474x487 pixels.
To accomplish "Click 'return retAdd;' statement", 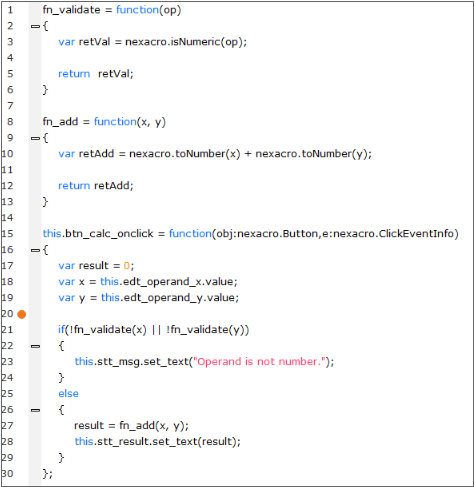I will (x=96, y=186).
